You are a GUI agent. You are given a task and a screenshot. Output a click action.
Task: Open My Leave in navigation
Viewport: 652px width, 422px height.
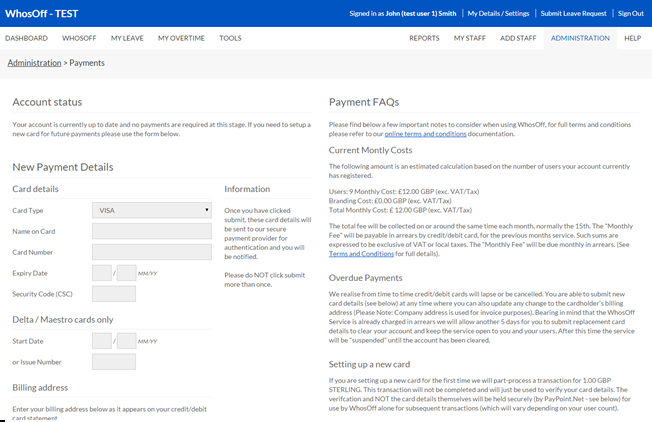pyautogui.click(x=127, y=38)
